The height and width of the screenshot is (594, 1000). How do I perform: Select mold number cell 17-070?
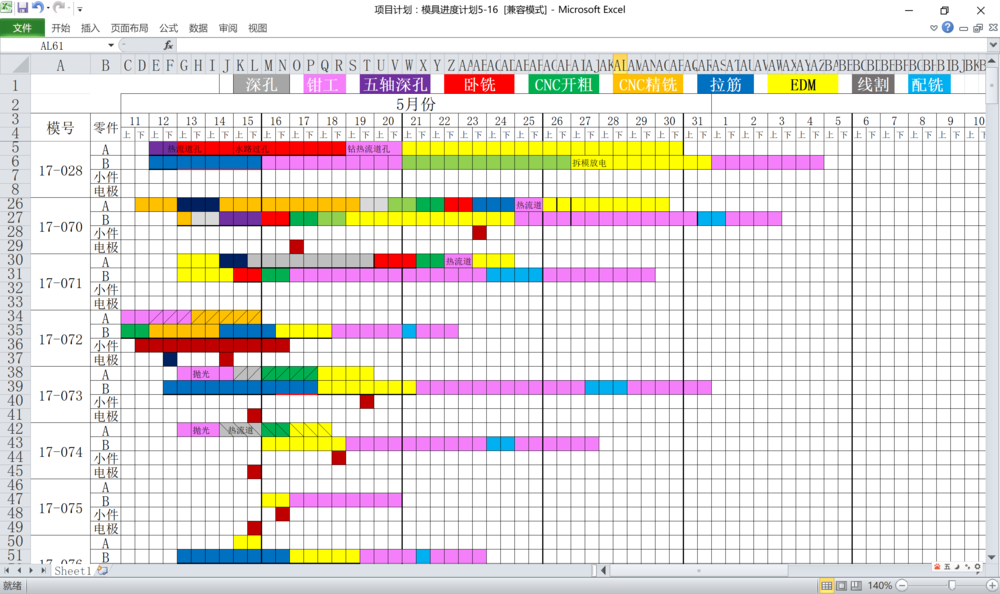pyautogui.click(x=61, y=226)
